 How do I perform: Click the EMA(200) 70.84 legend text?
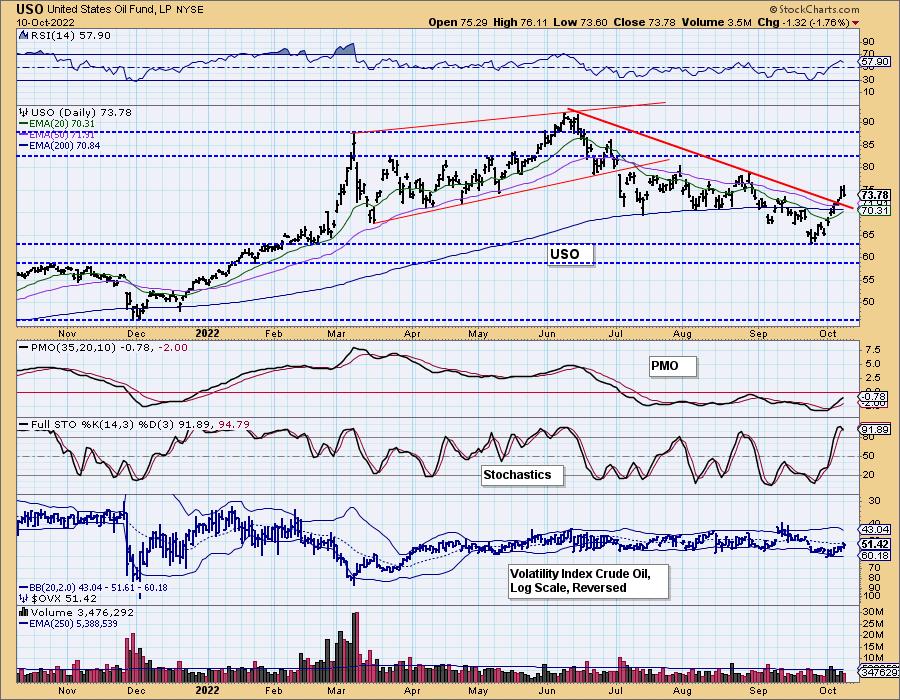(64, 146)
